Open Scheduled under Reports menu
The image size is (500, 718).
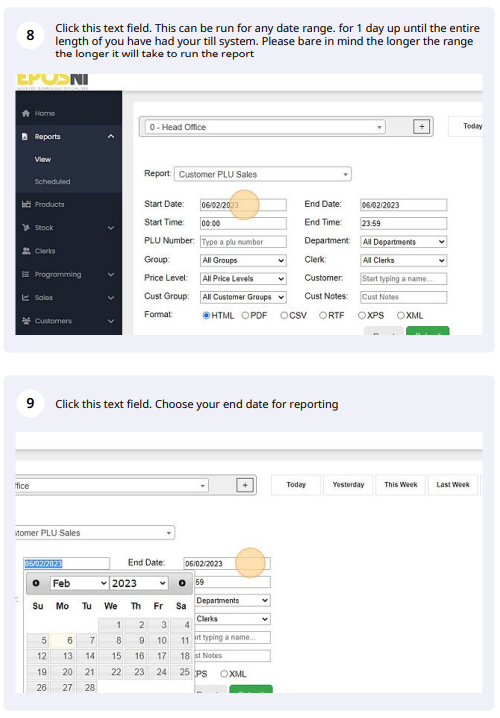point(52,181)
